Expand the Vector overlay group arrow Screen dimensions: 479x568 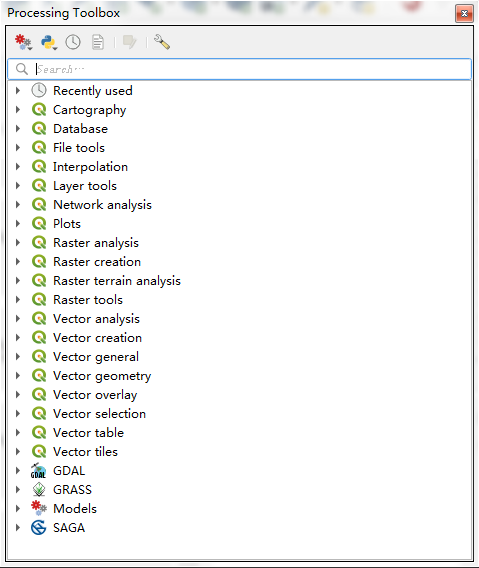(x=18, y=394)
